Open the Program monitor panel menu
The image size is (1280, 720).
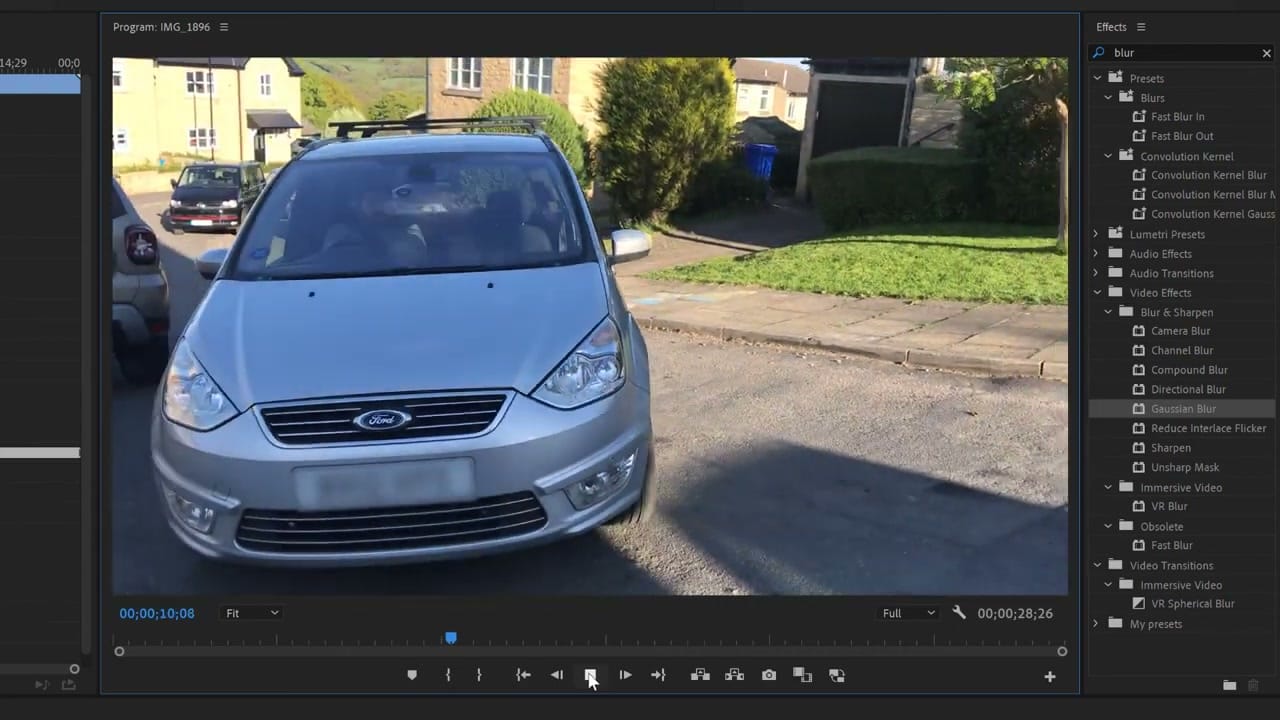tap(222, 27)
